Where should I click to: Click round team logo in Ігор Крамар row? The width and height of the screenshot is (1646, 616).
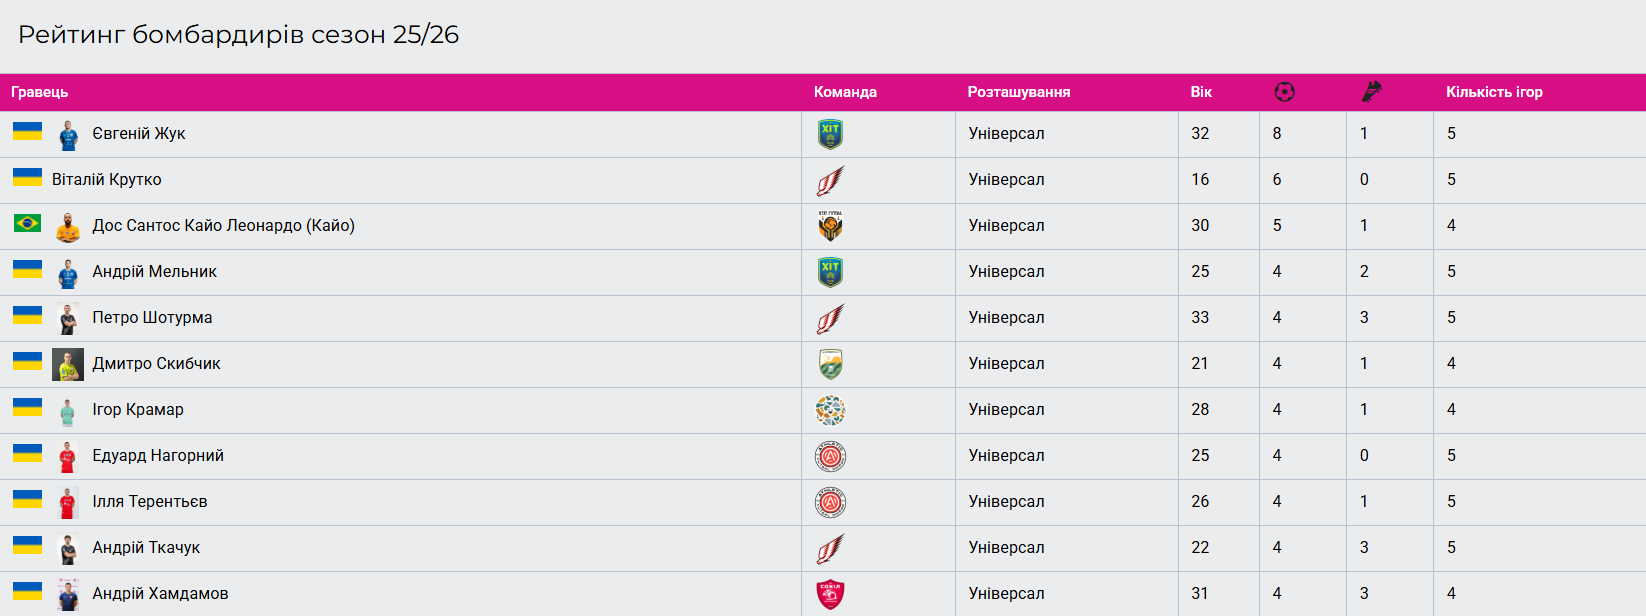[830, 410]
